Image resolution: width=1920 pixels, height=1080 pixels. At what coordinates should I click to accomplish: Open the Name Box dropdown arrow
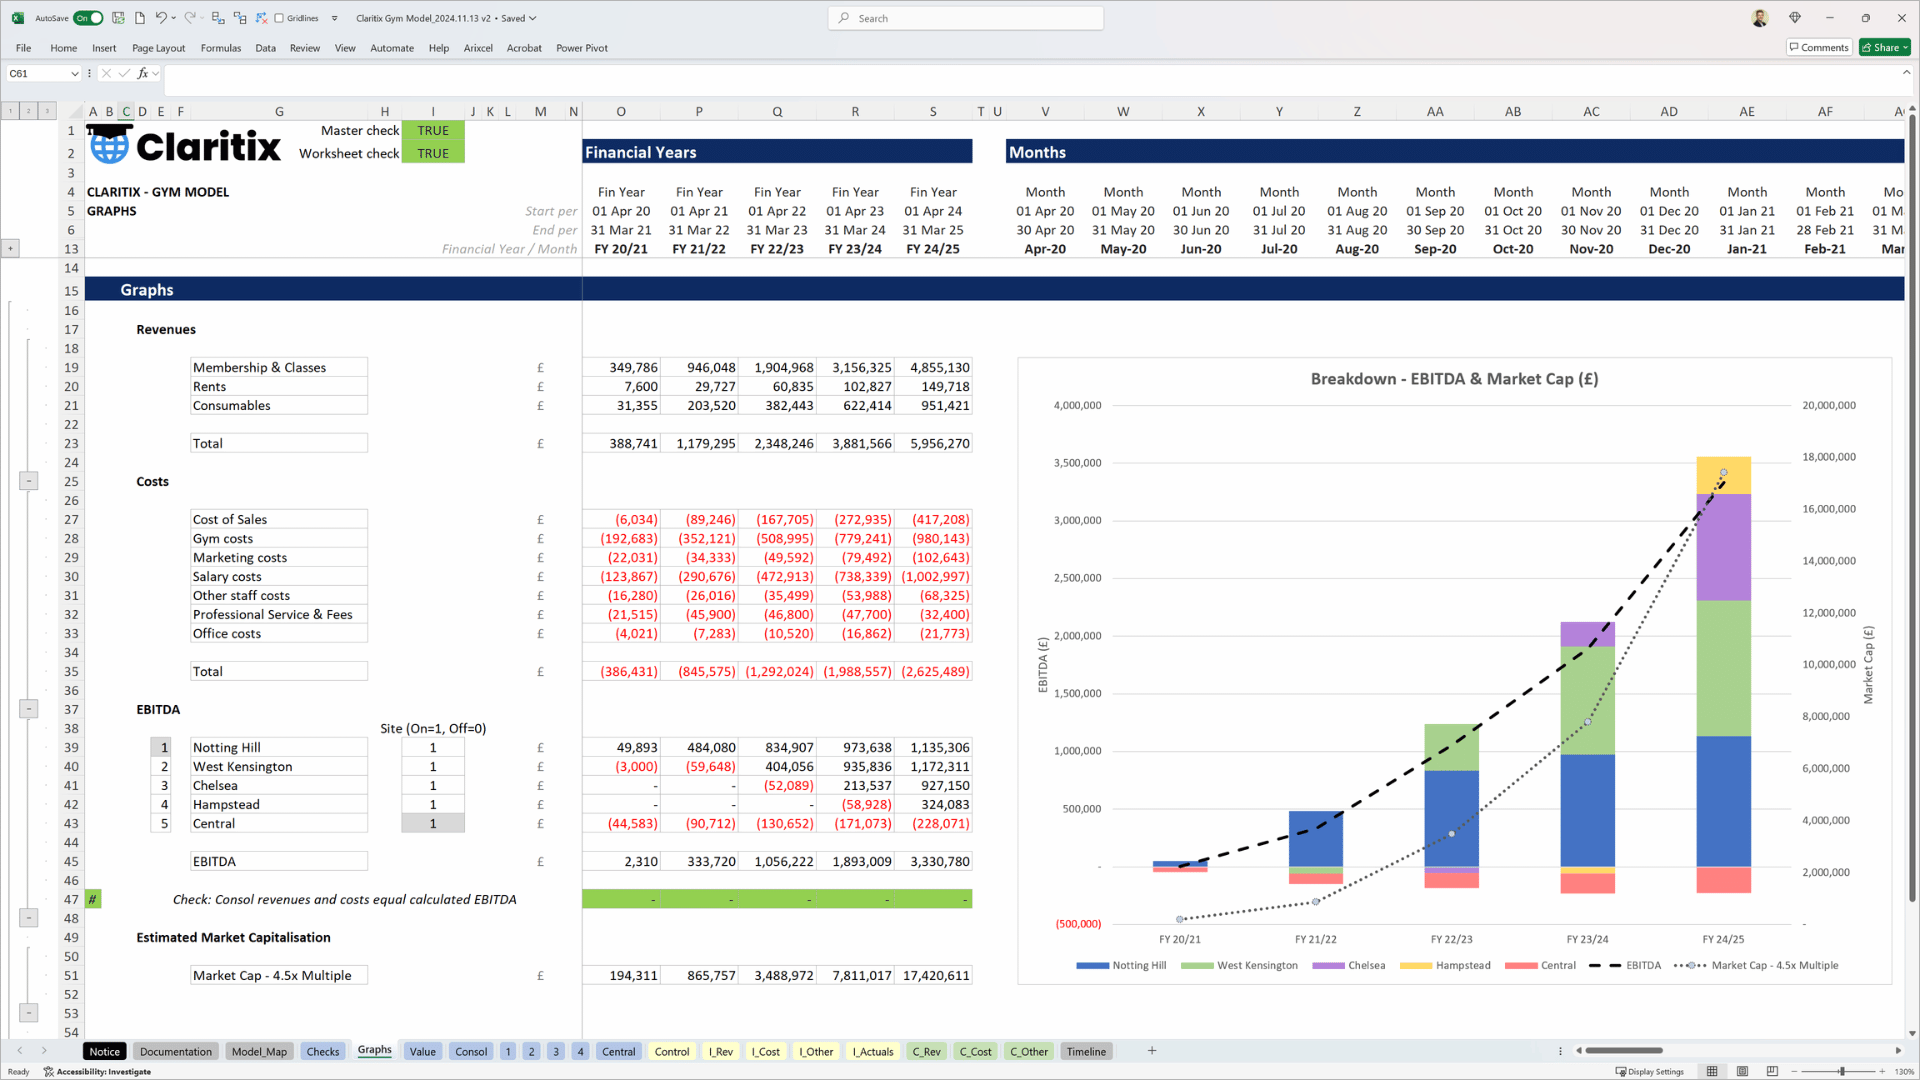point(74,73)
